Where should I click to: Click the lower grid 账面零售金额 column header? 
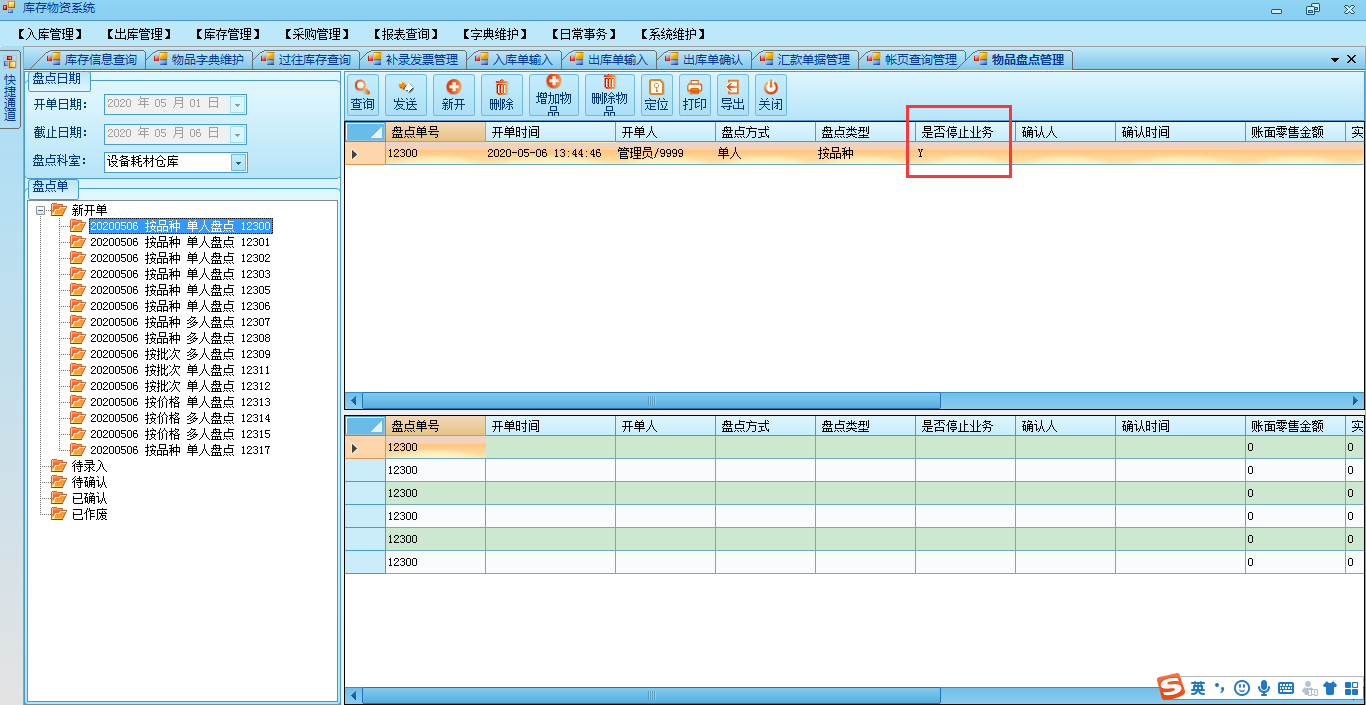(1295, 426)
